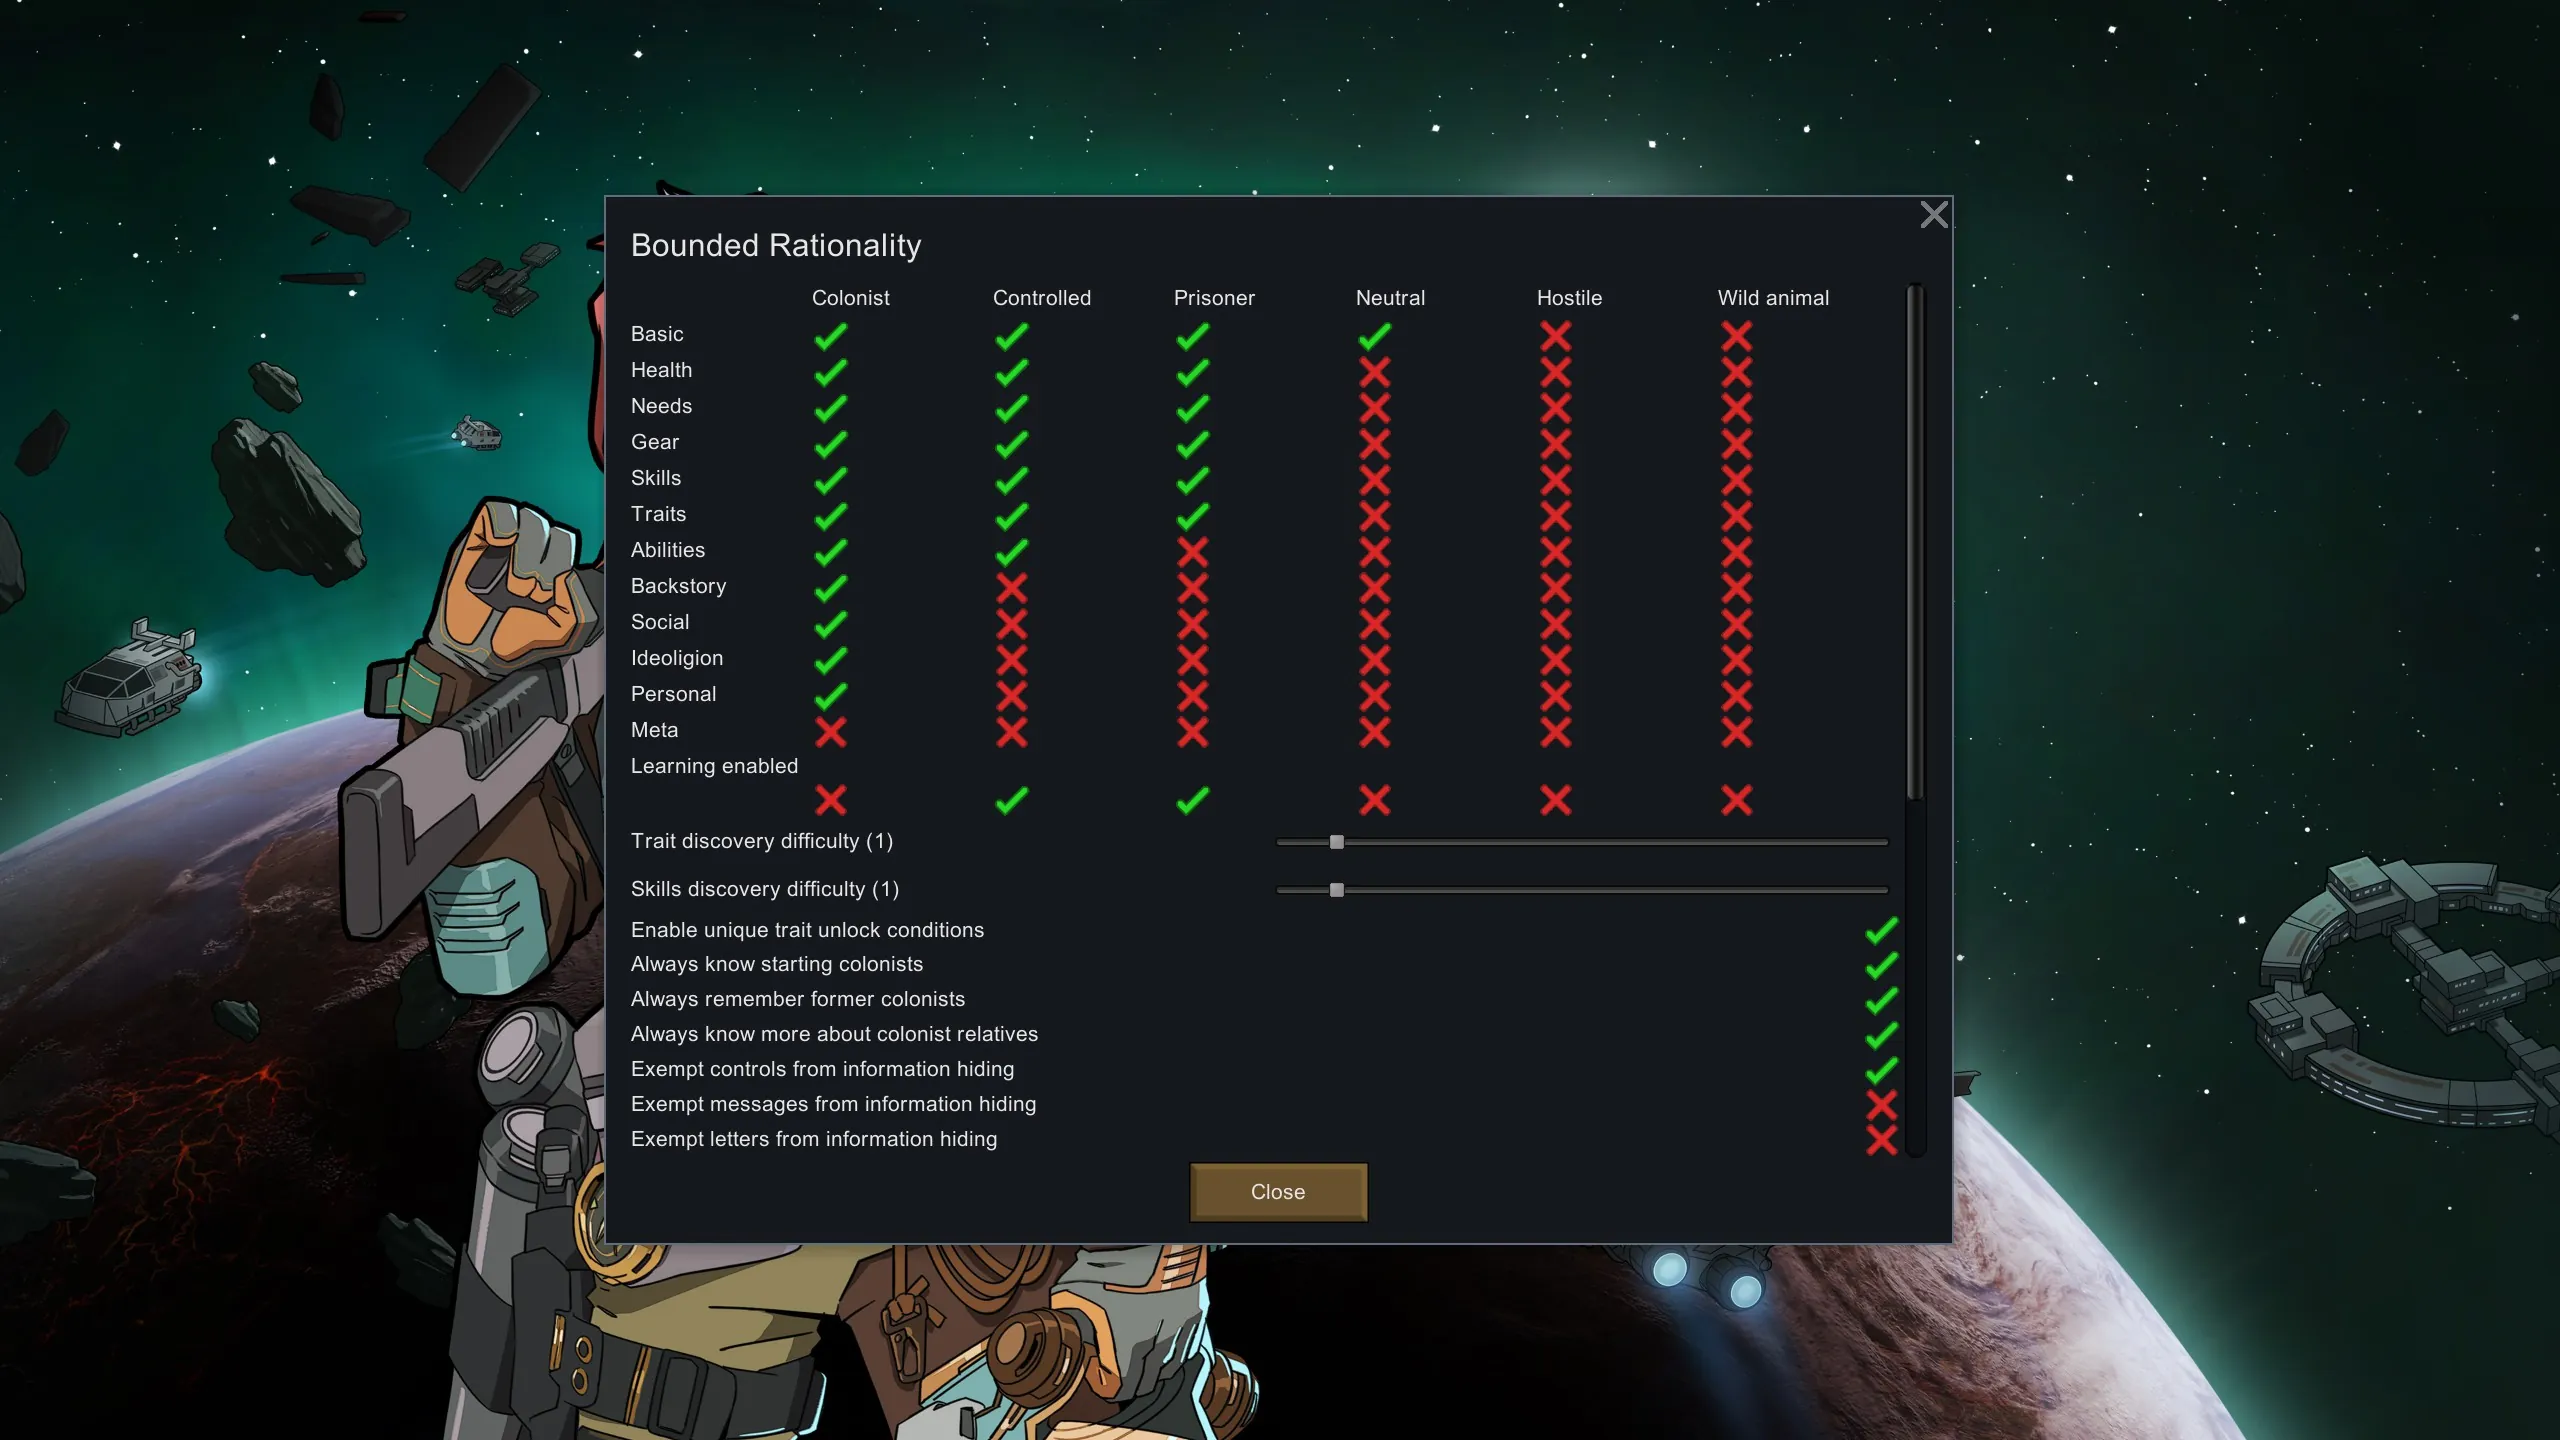Close the dialog with the X icon
Viewport: 2560px width, 1440px height.
coord(1934,215)
